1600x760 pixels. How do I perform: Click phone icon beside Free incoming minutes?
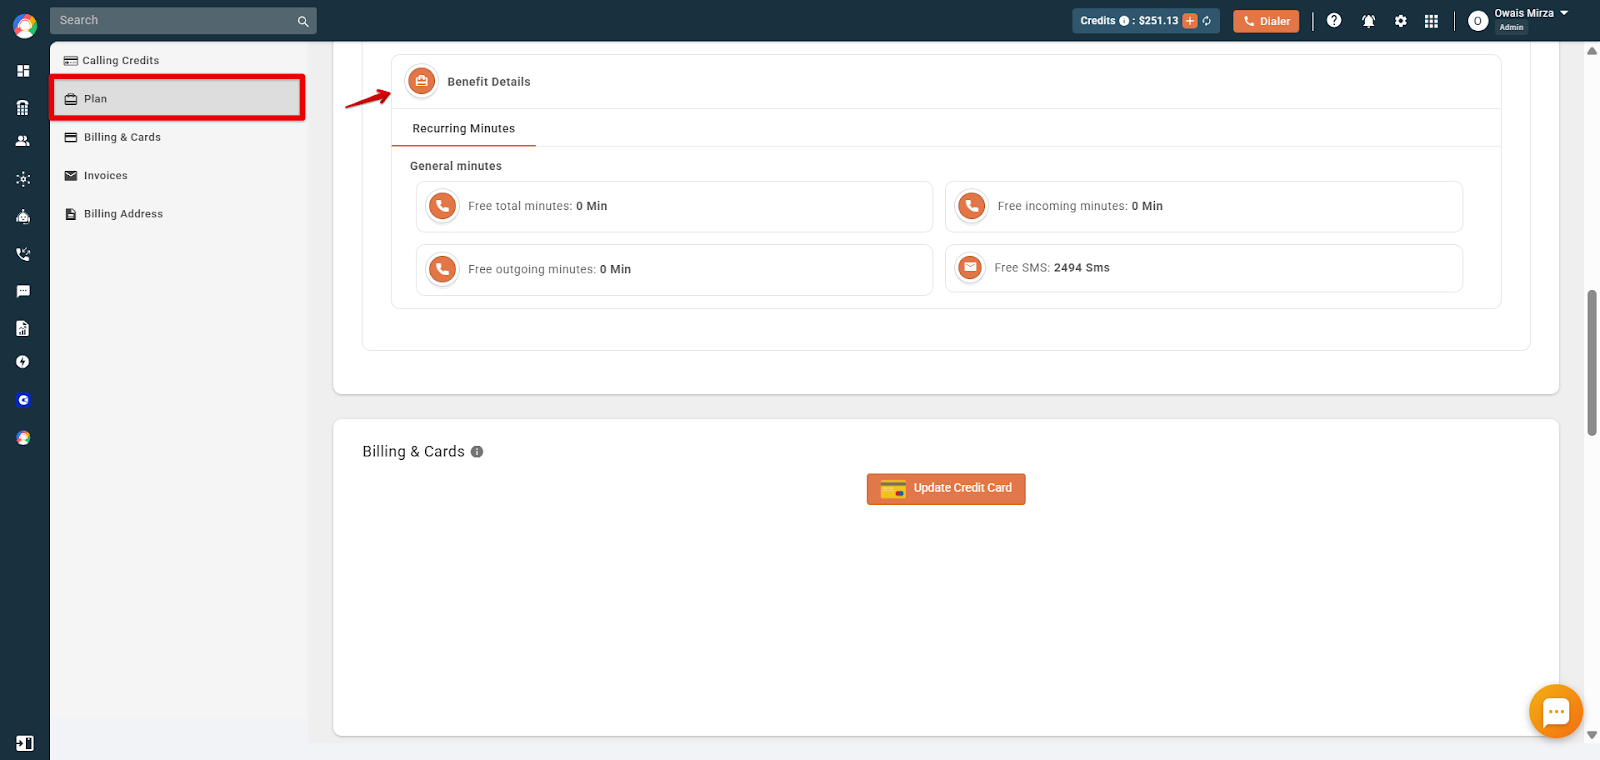971,206
